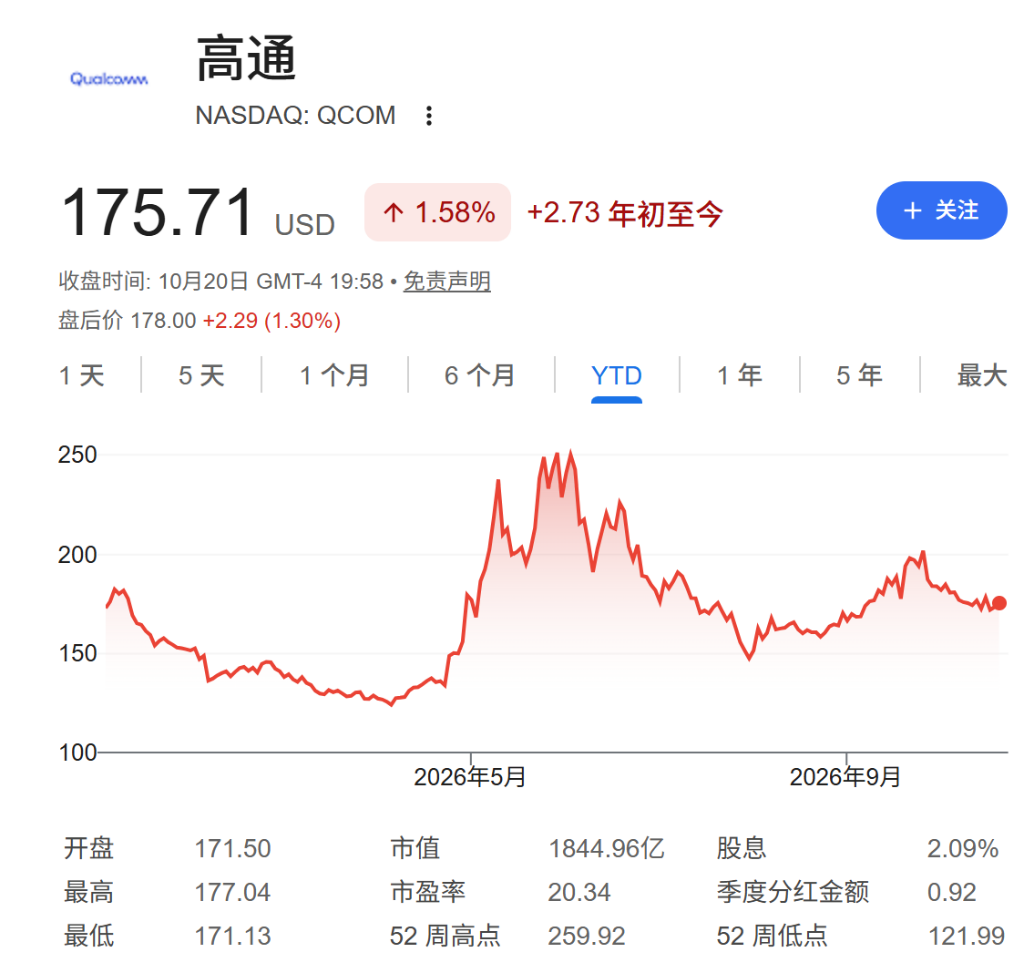The height and width of the screenshot is (967, 1024).
Task: Click the 盘后价 178.00 after-hours price
Action: [x=127, y=321]
